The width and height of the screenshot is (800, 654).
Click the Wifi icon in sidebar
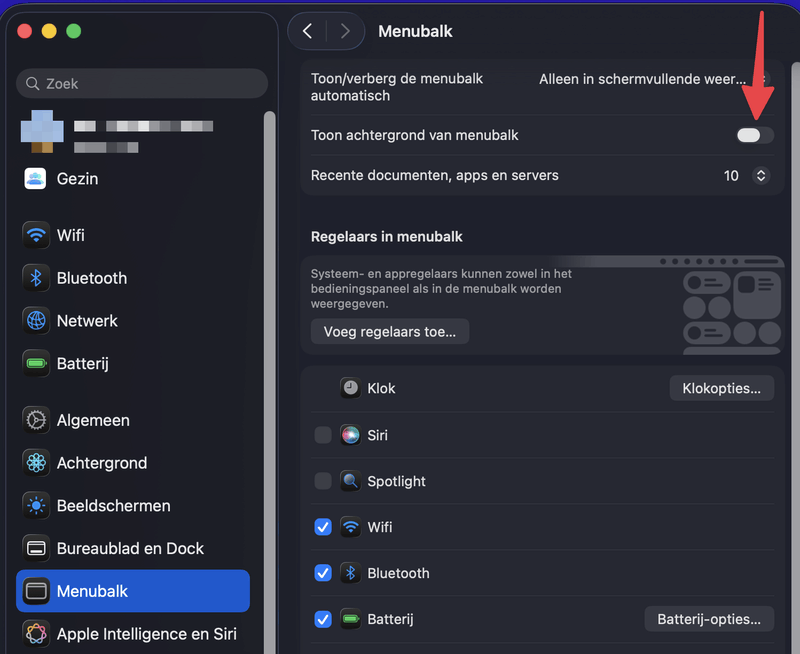(x=37, y=236)
